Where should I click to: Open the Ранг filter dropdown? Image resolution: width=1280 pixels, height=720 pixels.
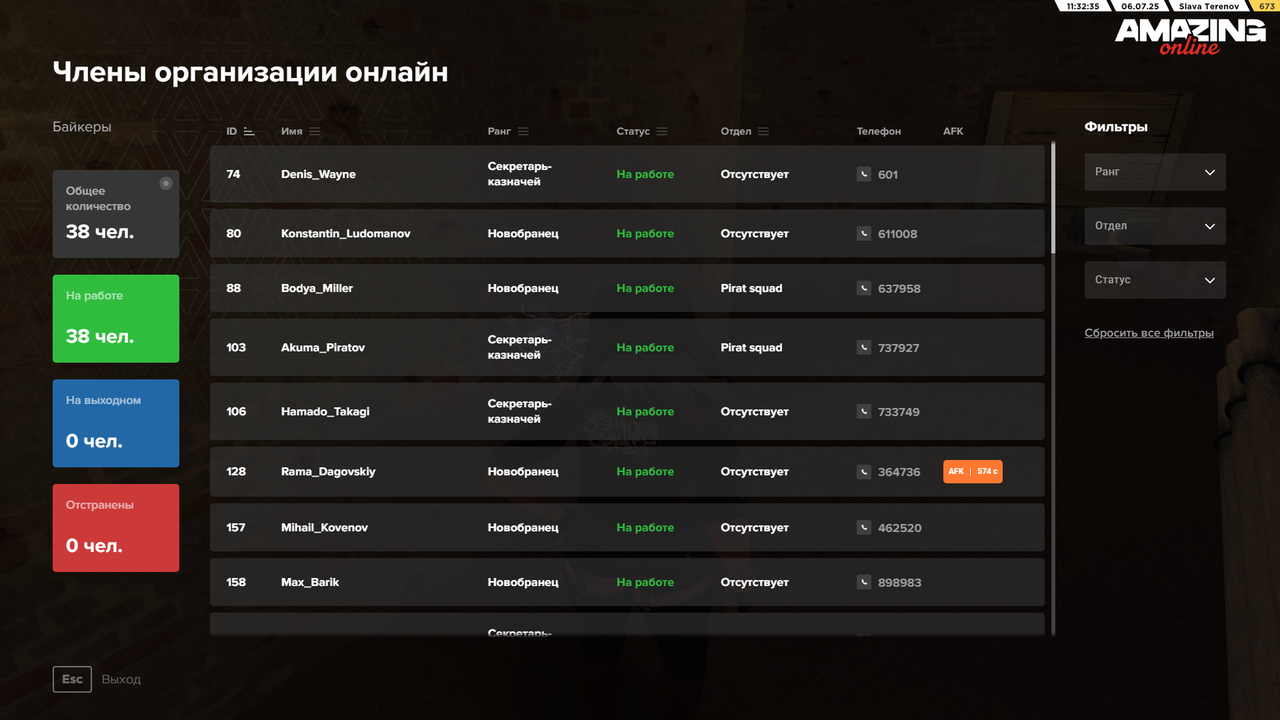point(1155,171)
